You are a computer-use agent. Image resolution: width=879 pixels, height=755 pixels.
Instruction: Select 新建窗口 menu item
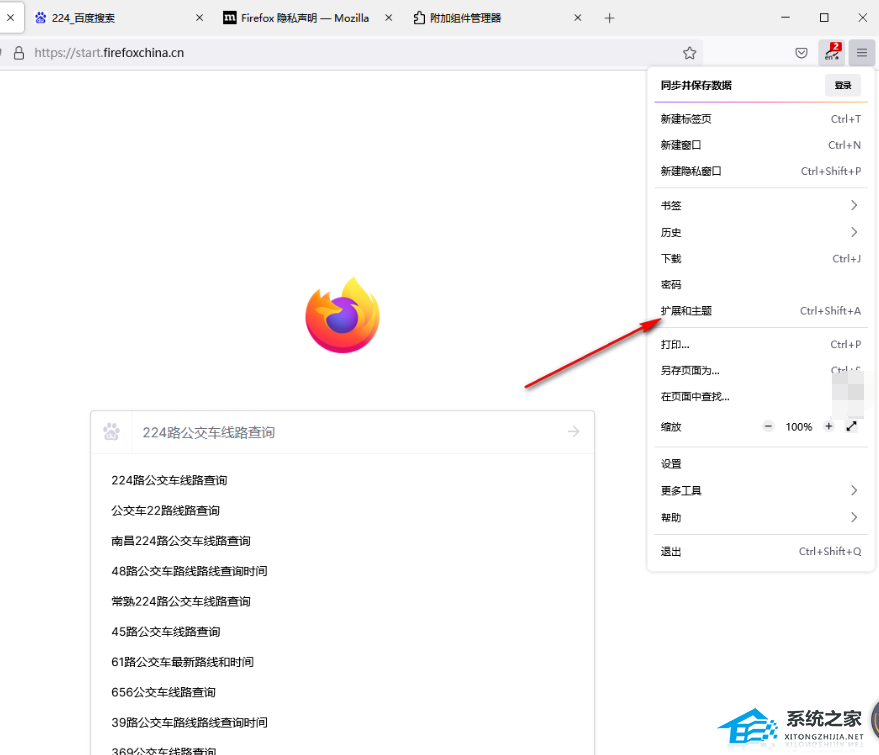click(x=761, y=145)
